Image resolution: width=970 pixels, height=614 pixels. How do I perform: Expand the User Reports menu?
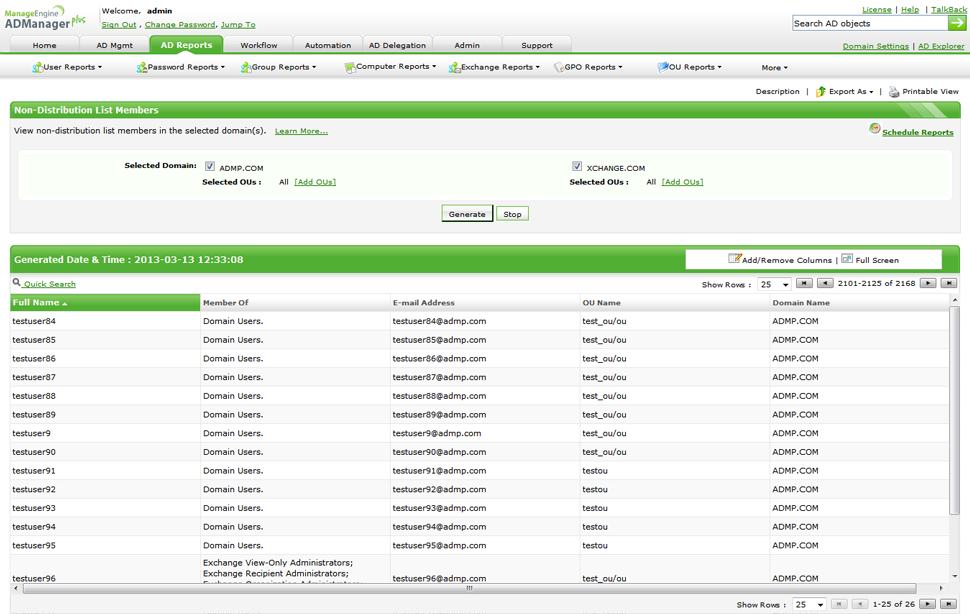68,67
